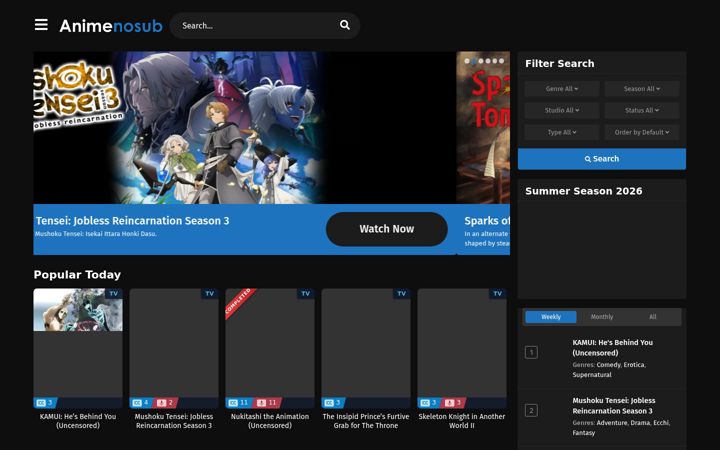
Task: Click the Drama genre link
Action: [640, 422]
